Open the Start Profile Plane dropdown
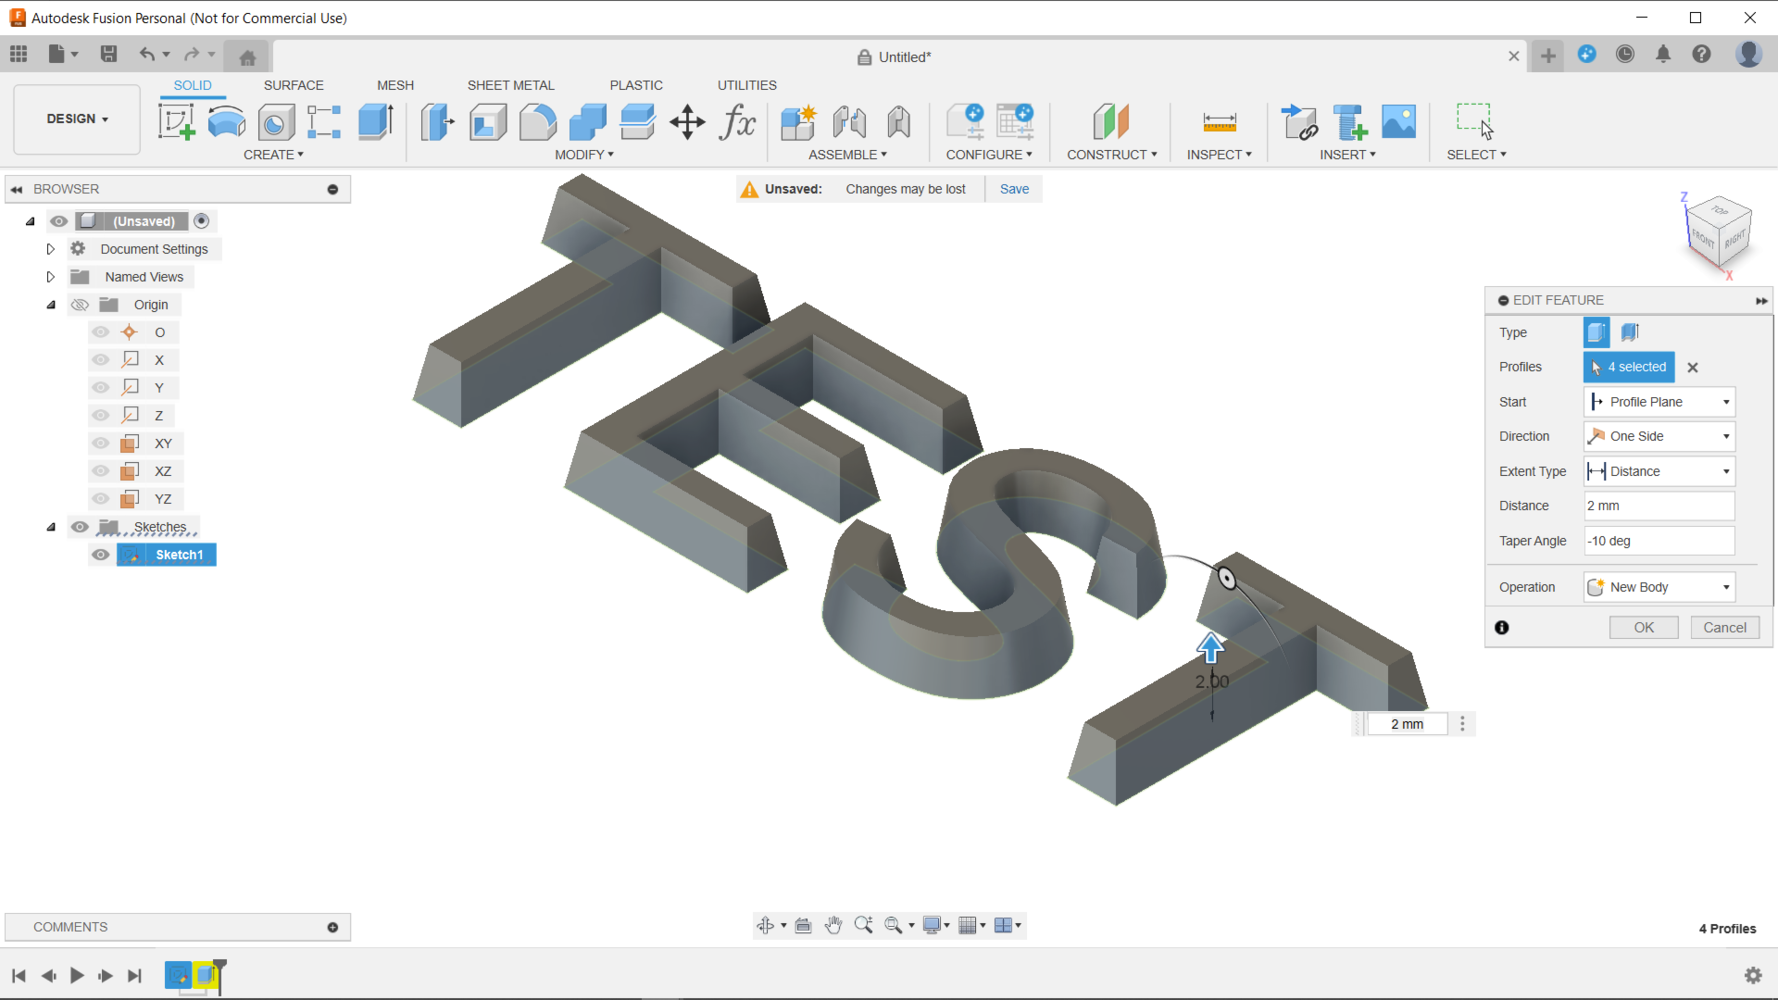1778x1000 pixels. [x=1659, y=402]
